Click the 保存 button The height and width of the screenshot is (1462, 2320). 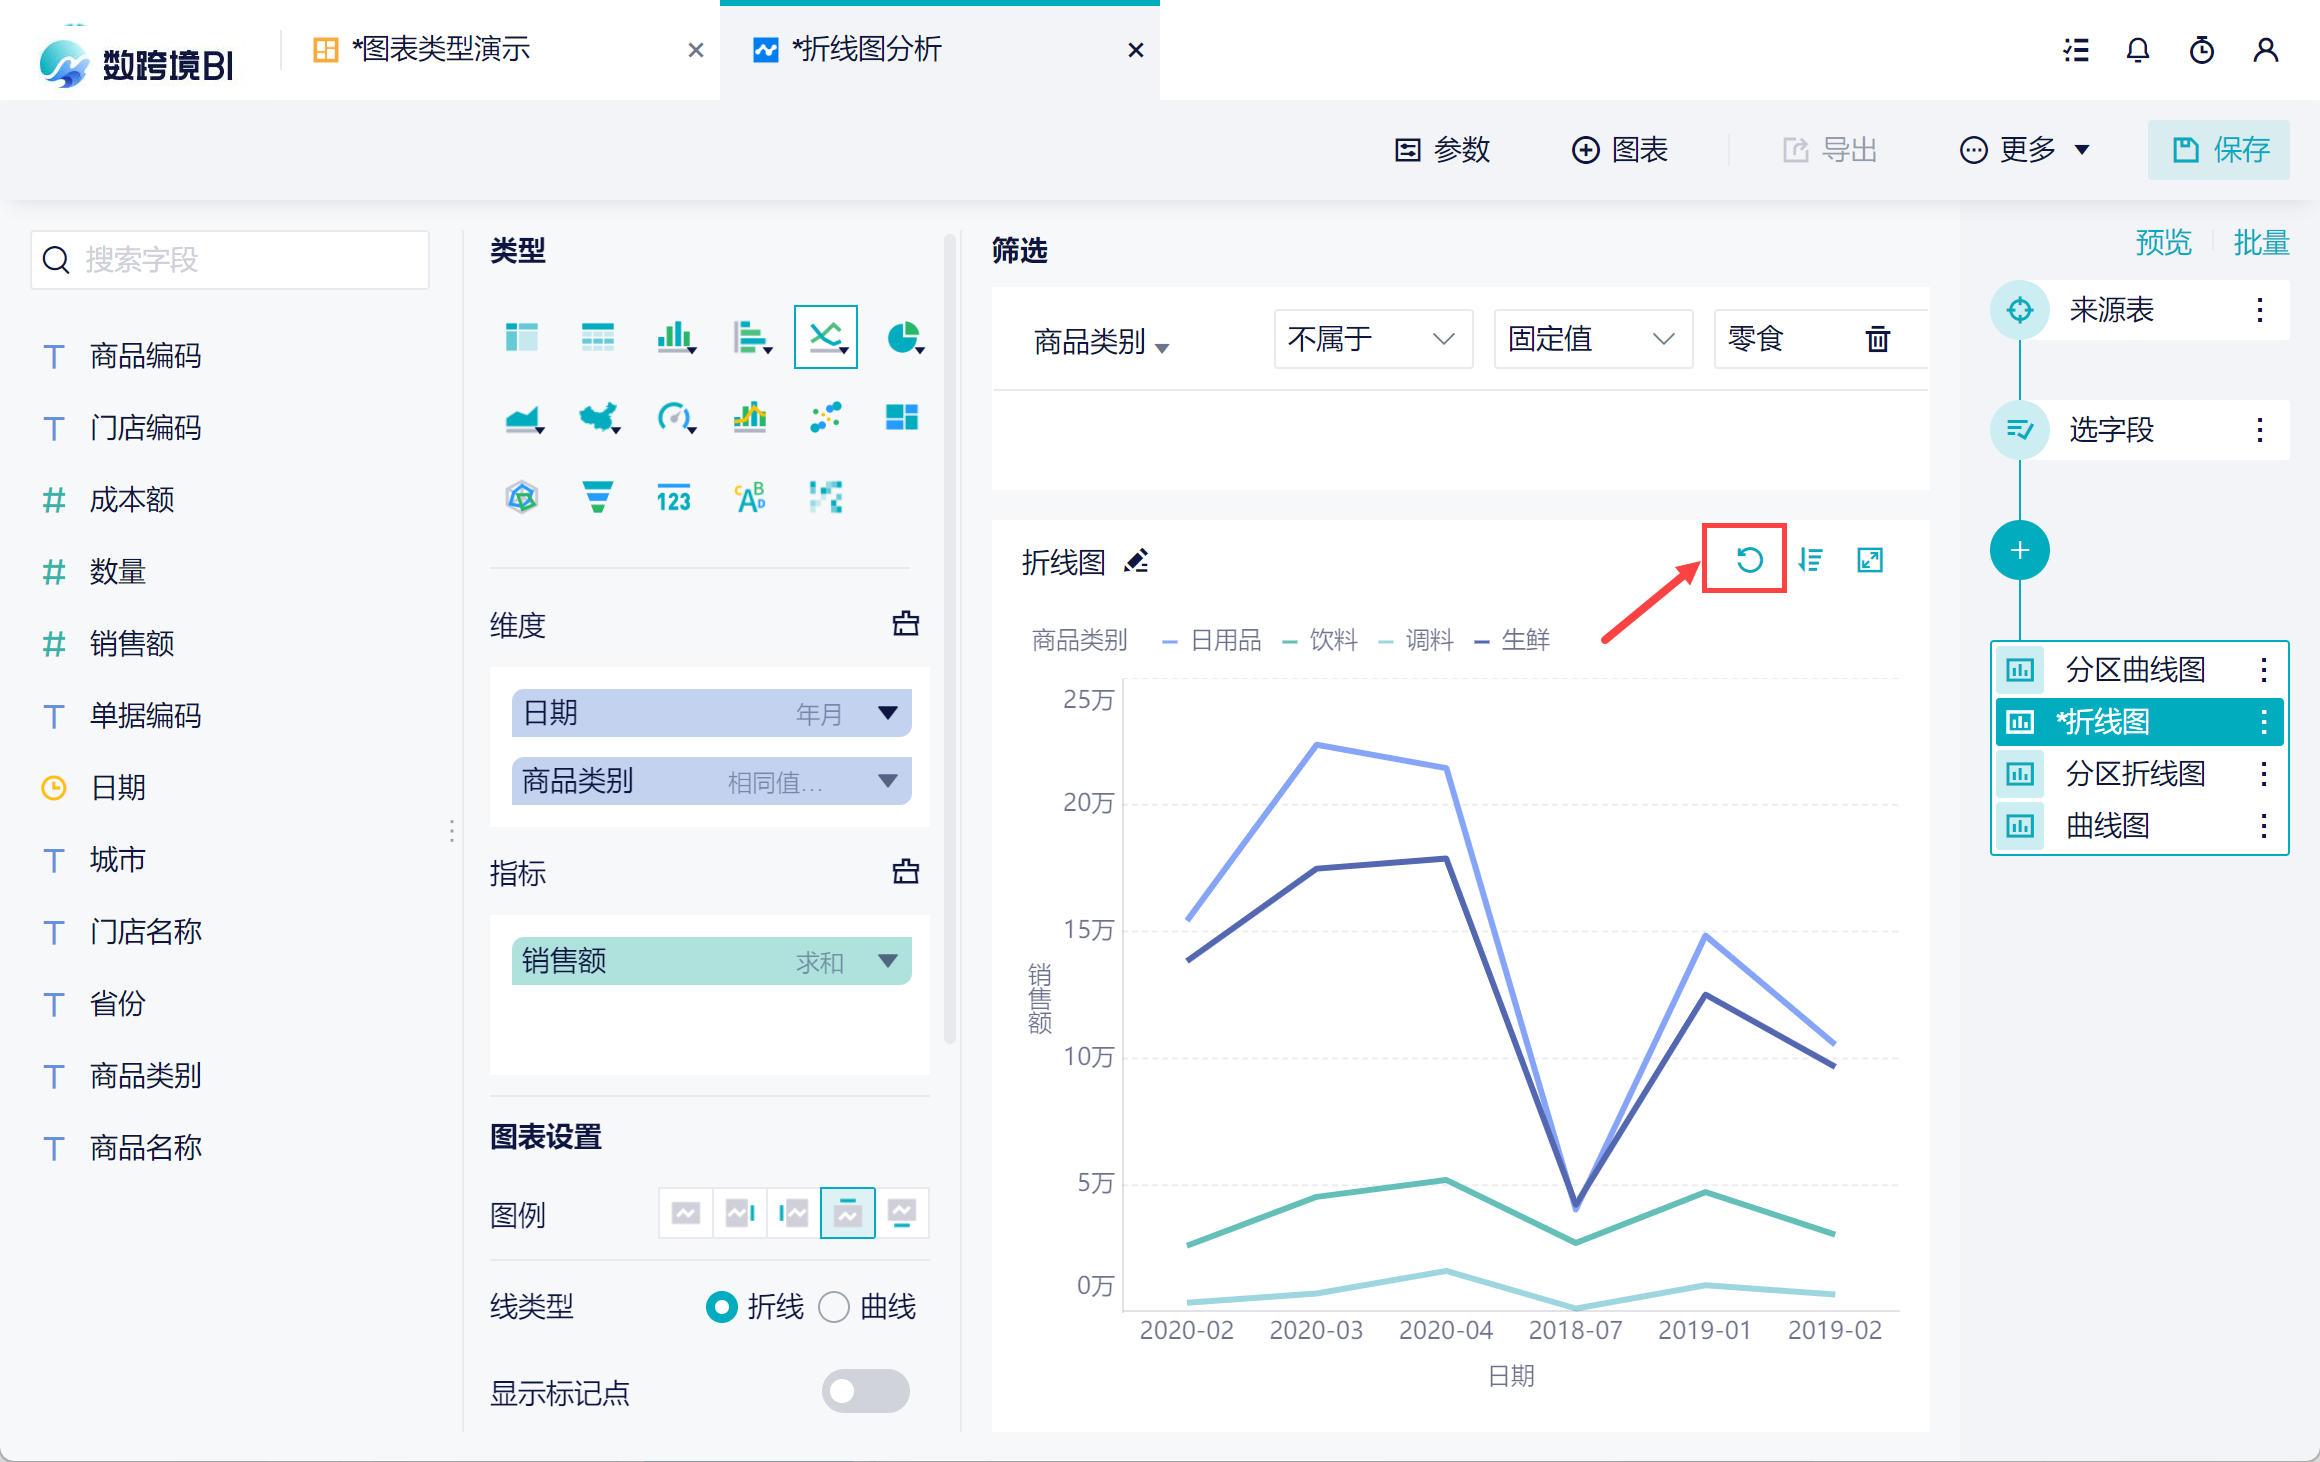pyautogui.click(x=2218, y=150)
